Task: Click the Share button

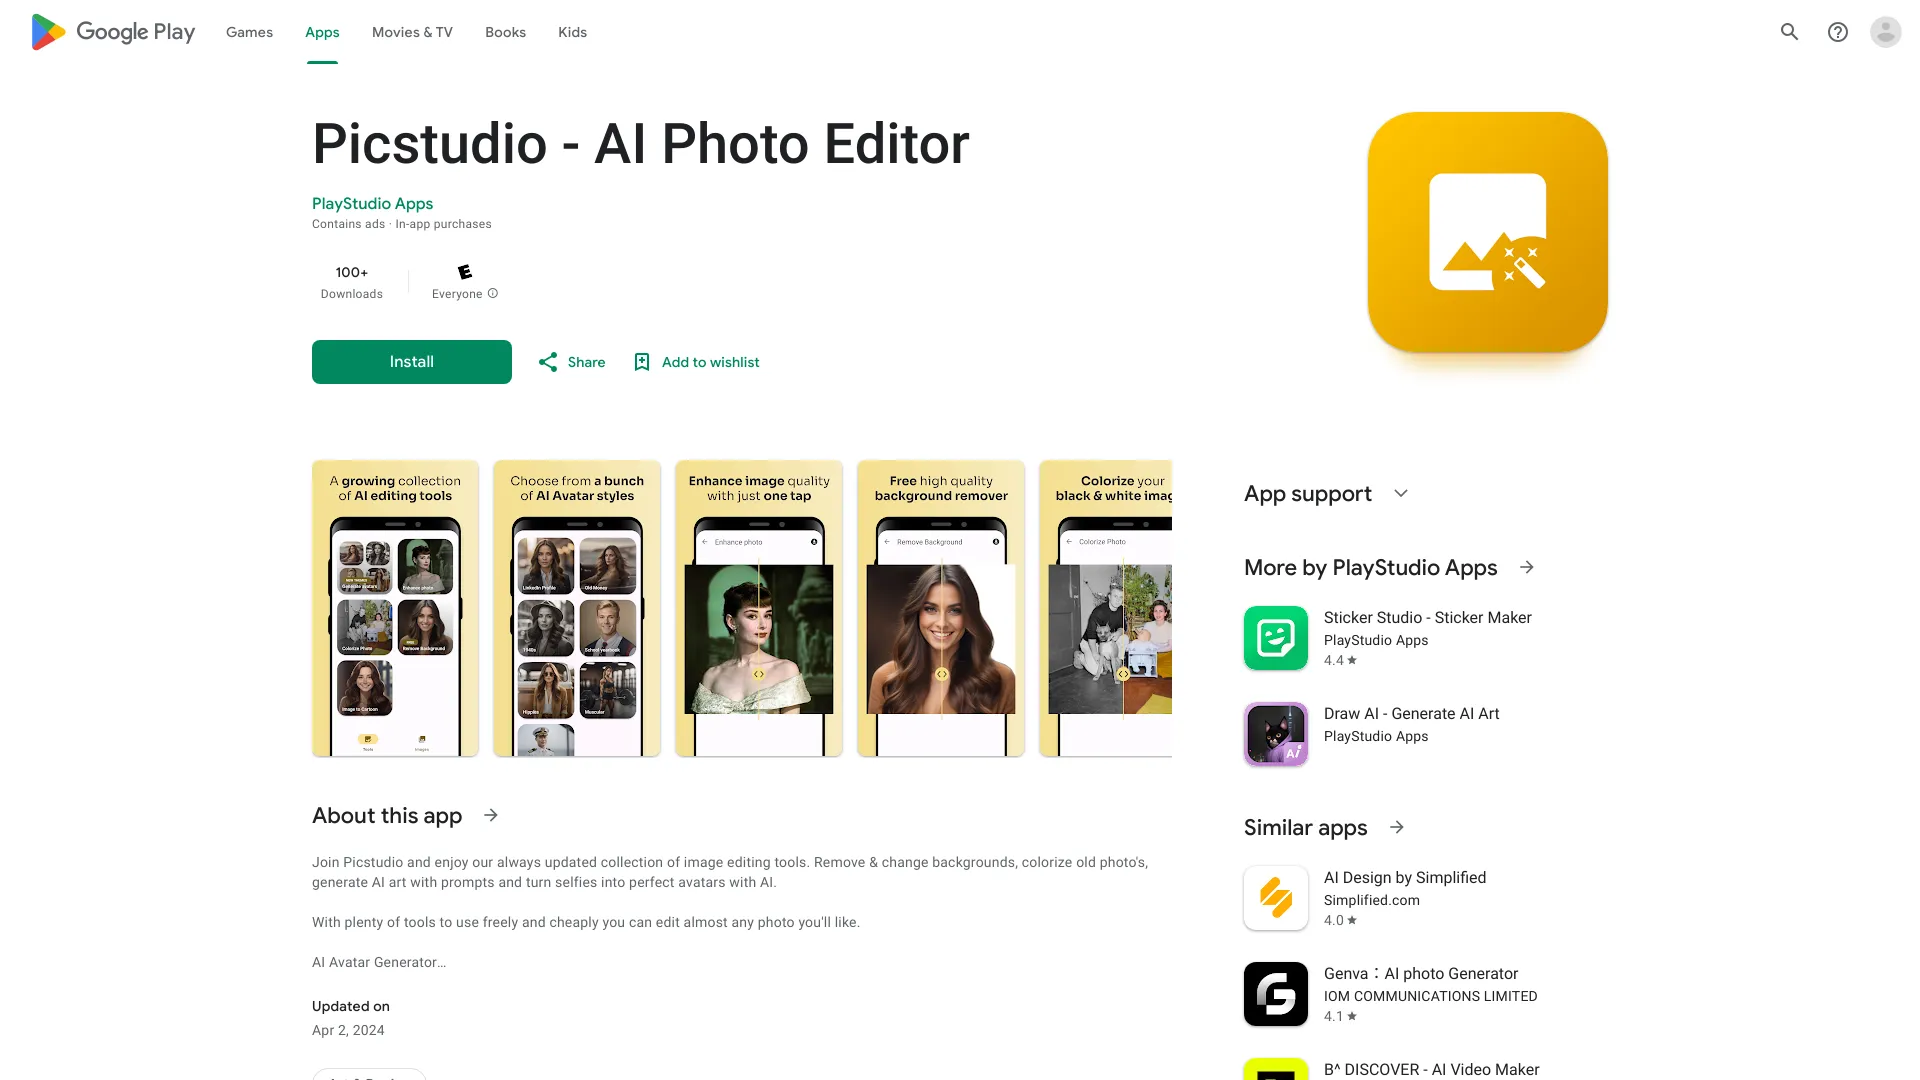Action: [x=571, y=361]
